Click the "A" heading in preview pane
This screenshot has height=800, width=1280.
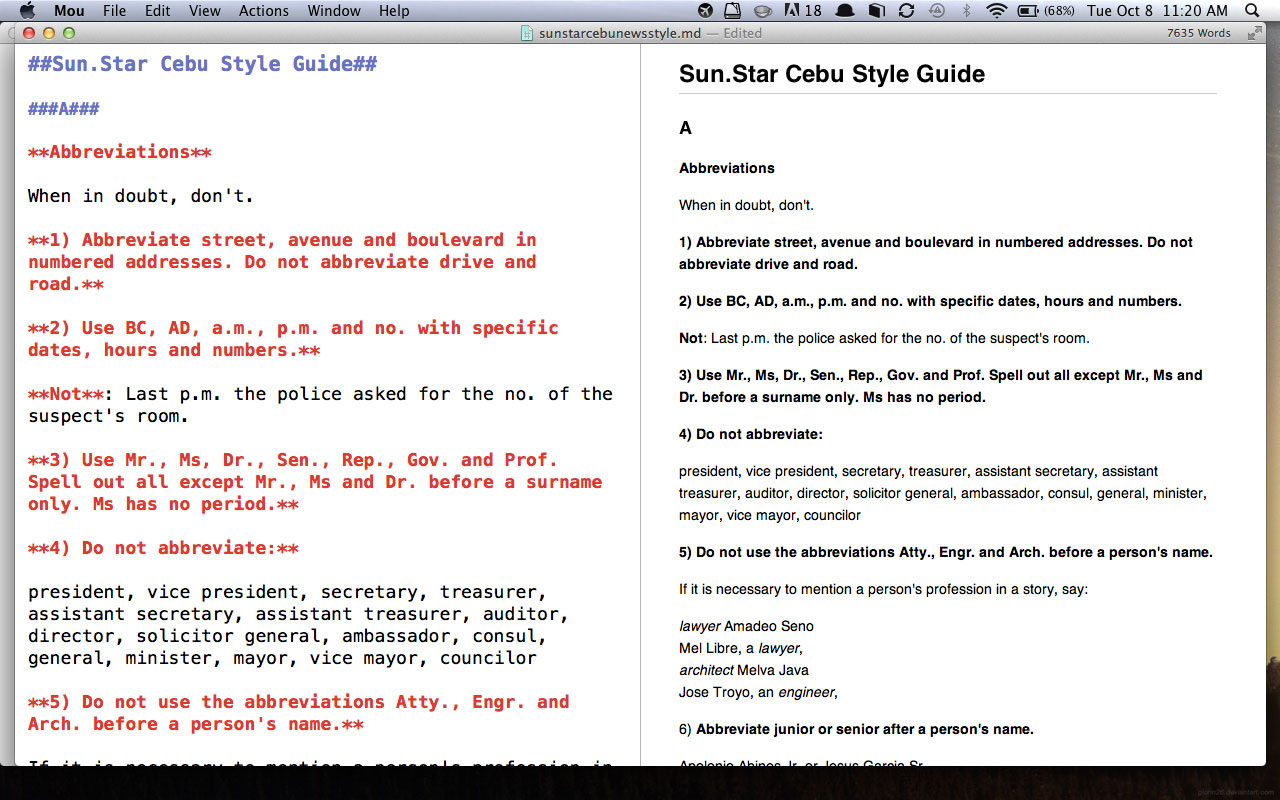(685, 128)
